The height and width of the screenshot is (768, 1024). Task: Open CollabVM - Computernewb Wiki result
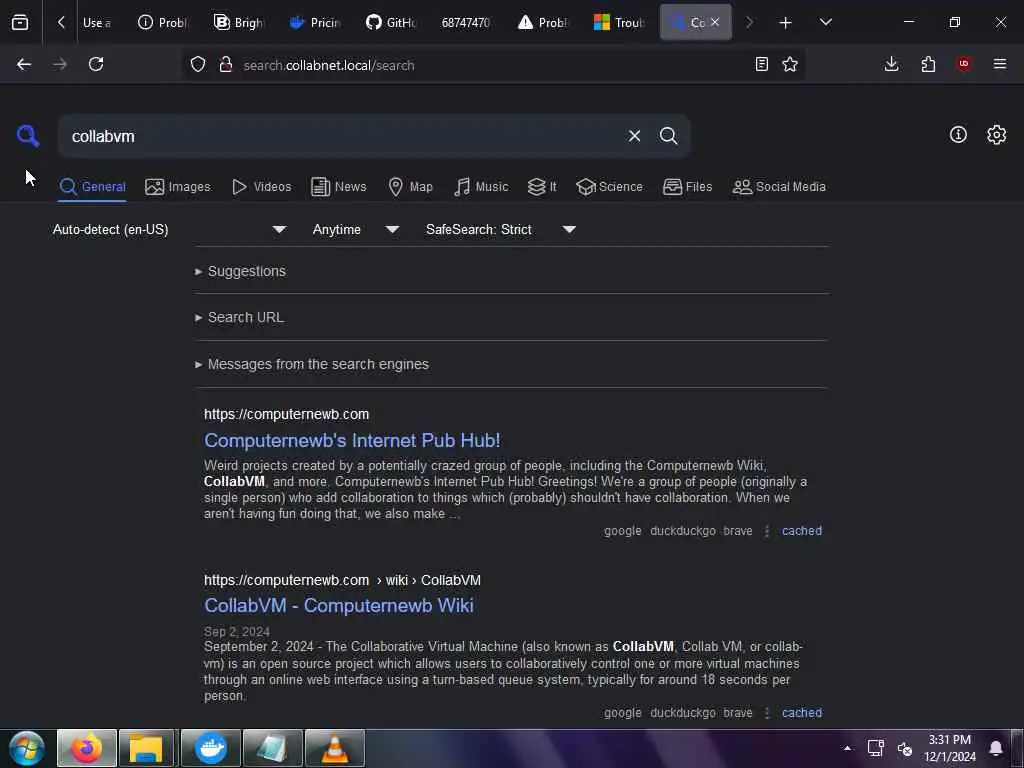coord(339,605)
